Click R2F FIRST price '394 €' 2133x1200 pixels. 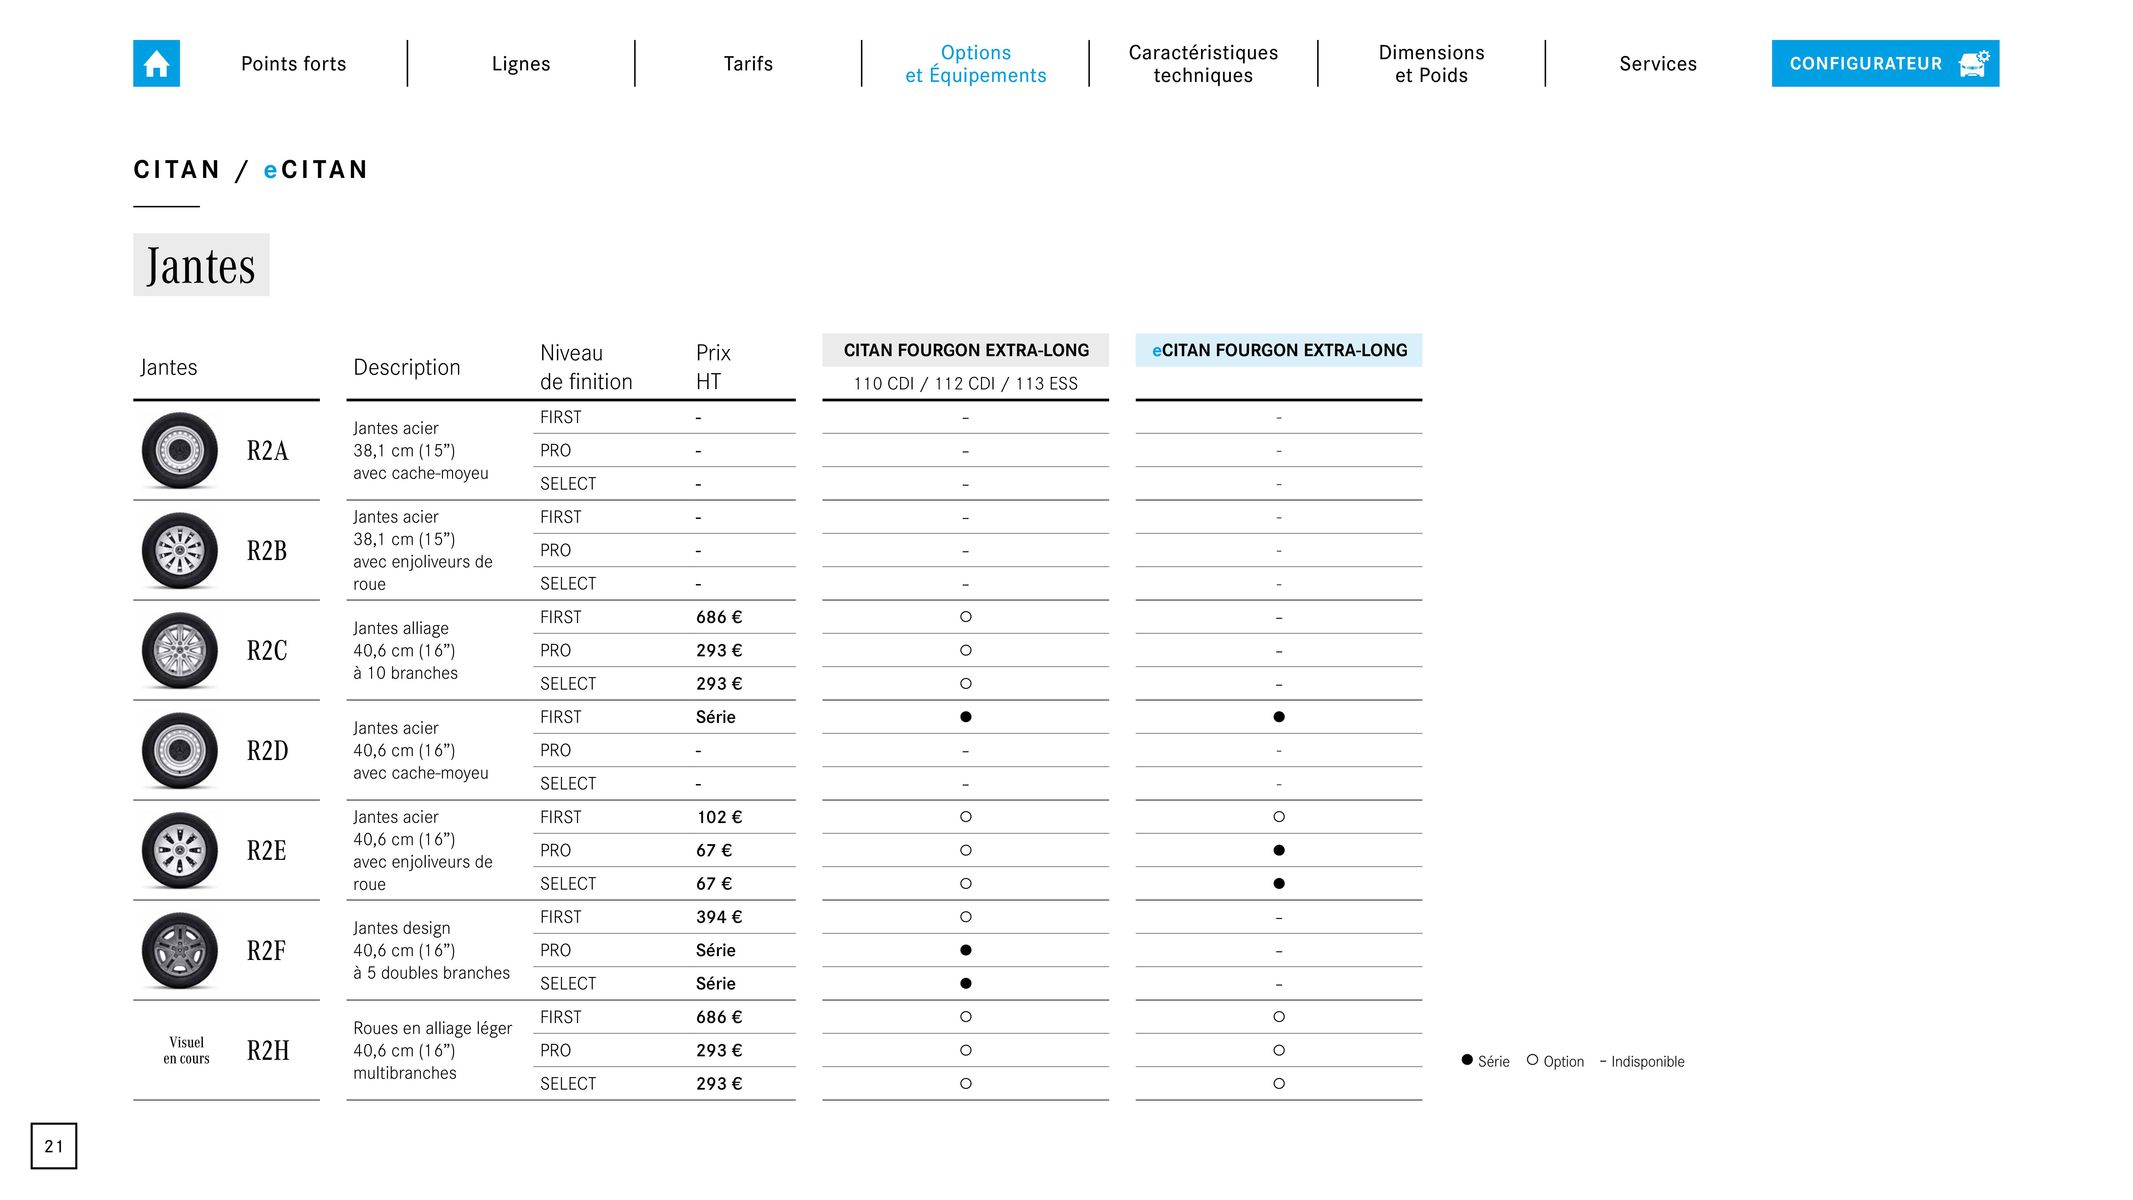point(719,917)
